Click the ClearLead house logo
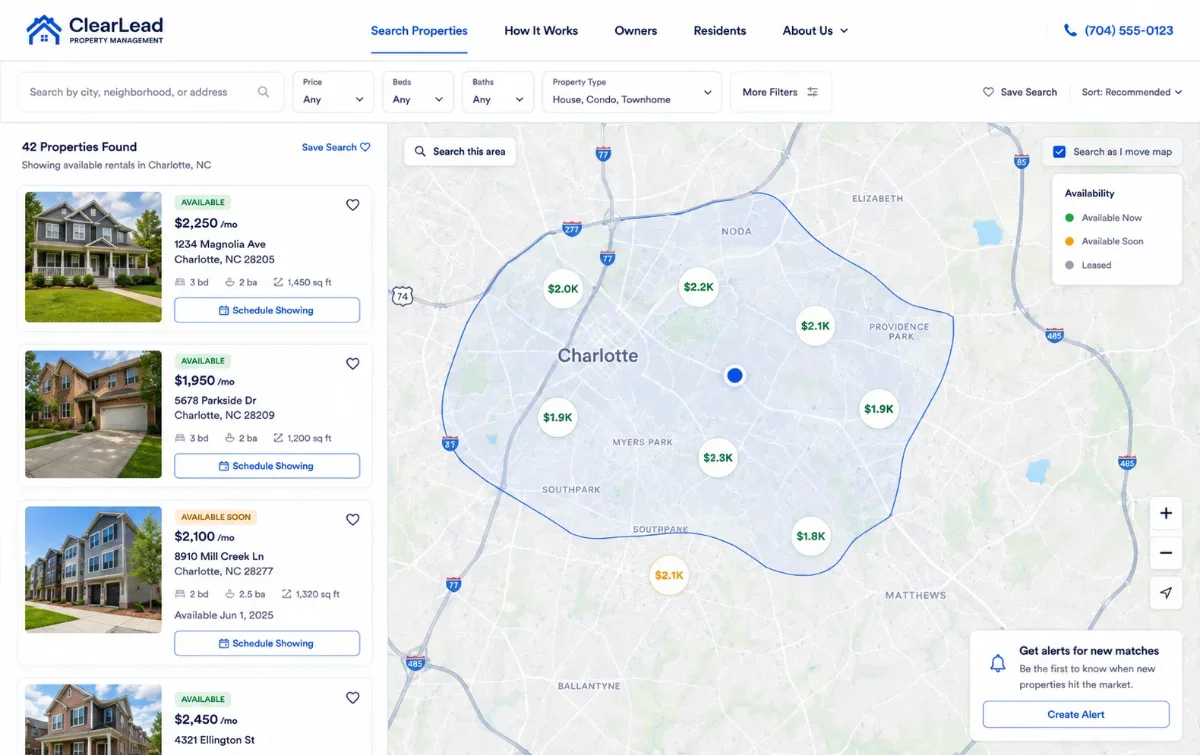1200x755 pixels. coord(43,30)
